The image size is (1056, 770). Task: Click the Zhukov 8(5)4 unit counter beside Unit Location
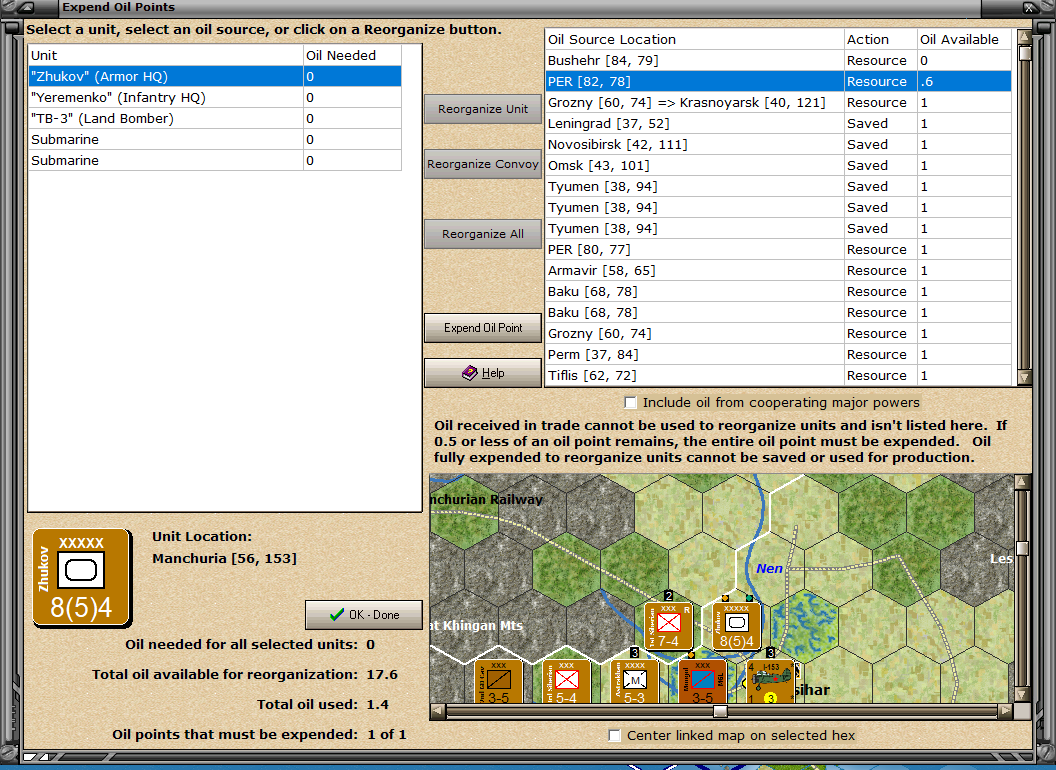click(x=81, y=578)
